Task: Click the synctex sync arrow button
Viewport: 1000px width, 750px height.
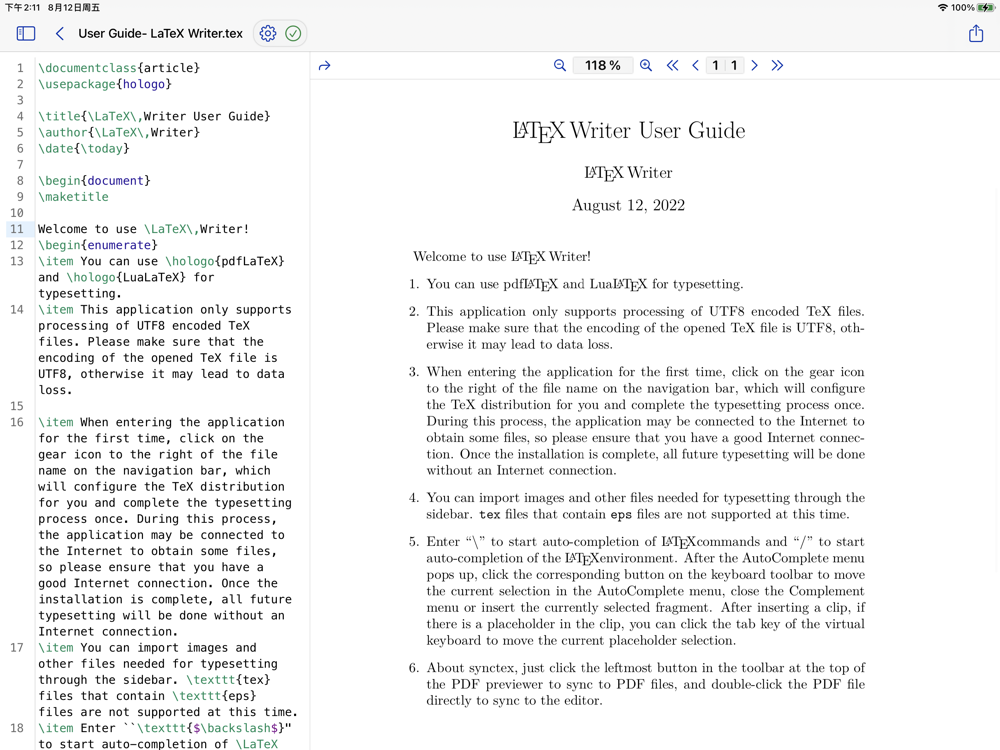Action: 324,66
